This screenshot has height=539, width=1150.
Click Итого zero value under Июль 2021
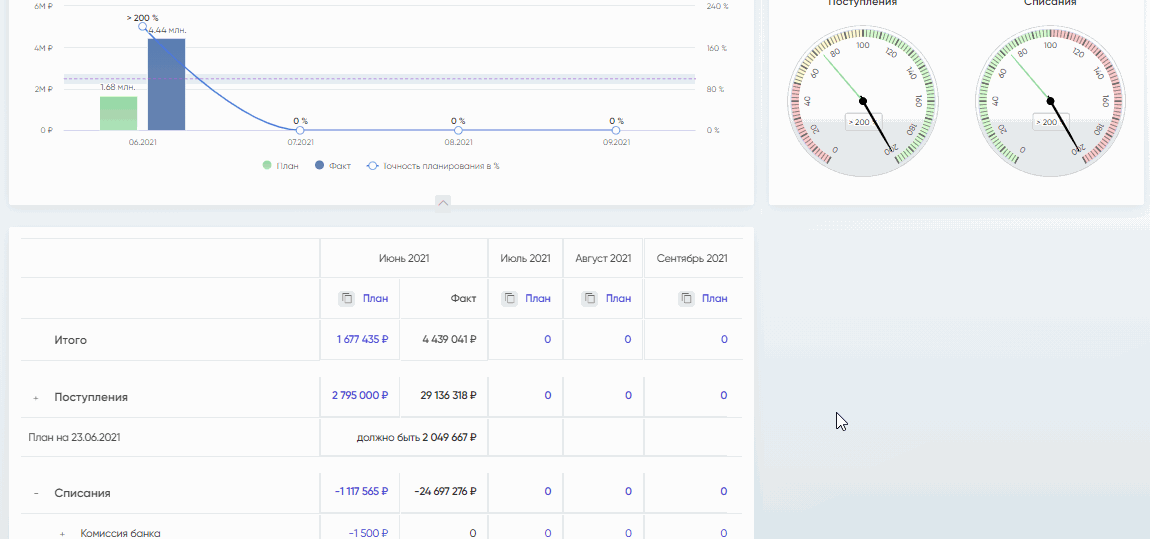coord(547,340)
